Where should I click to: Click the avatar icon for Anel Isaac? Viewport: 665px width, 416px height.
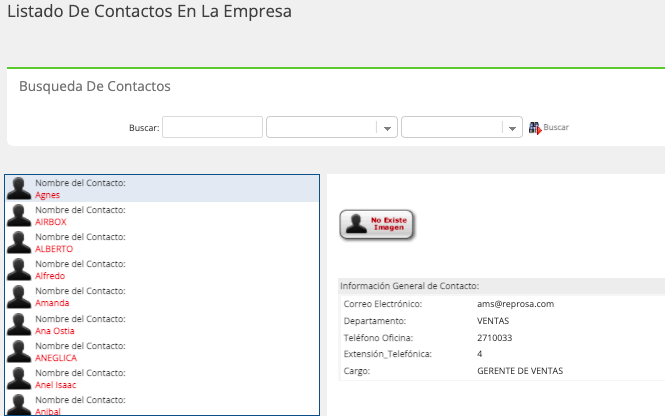(19, 379)
